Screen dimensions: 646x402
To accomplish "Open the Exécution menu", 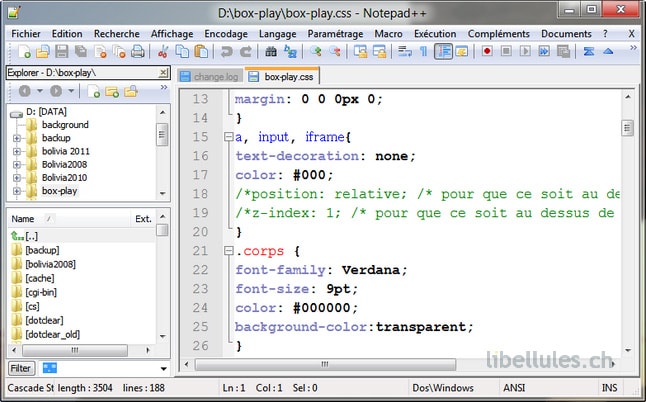I will [x=435, y=34].
